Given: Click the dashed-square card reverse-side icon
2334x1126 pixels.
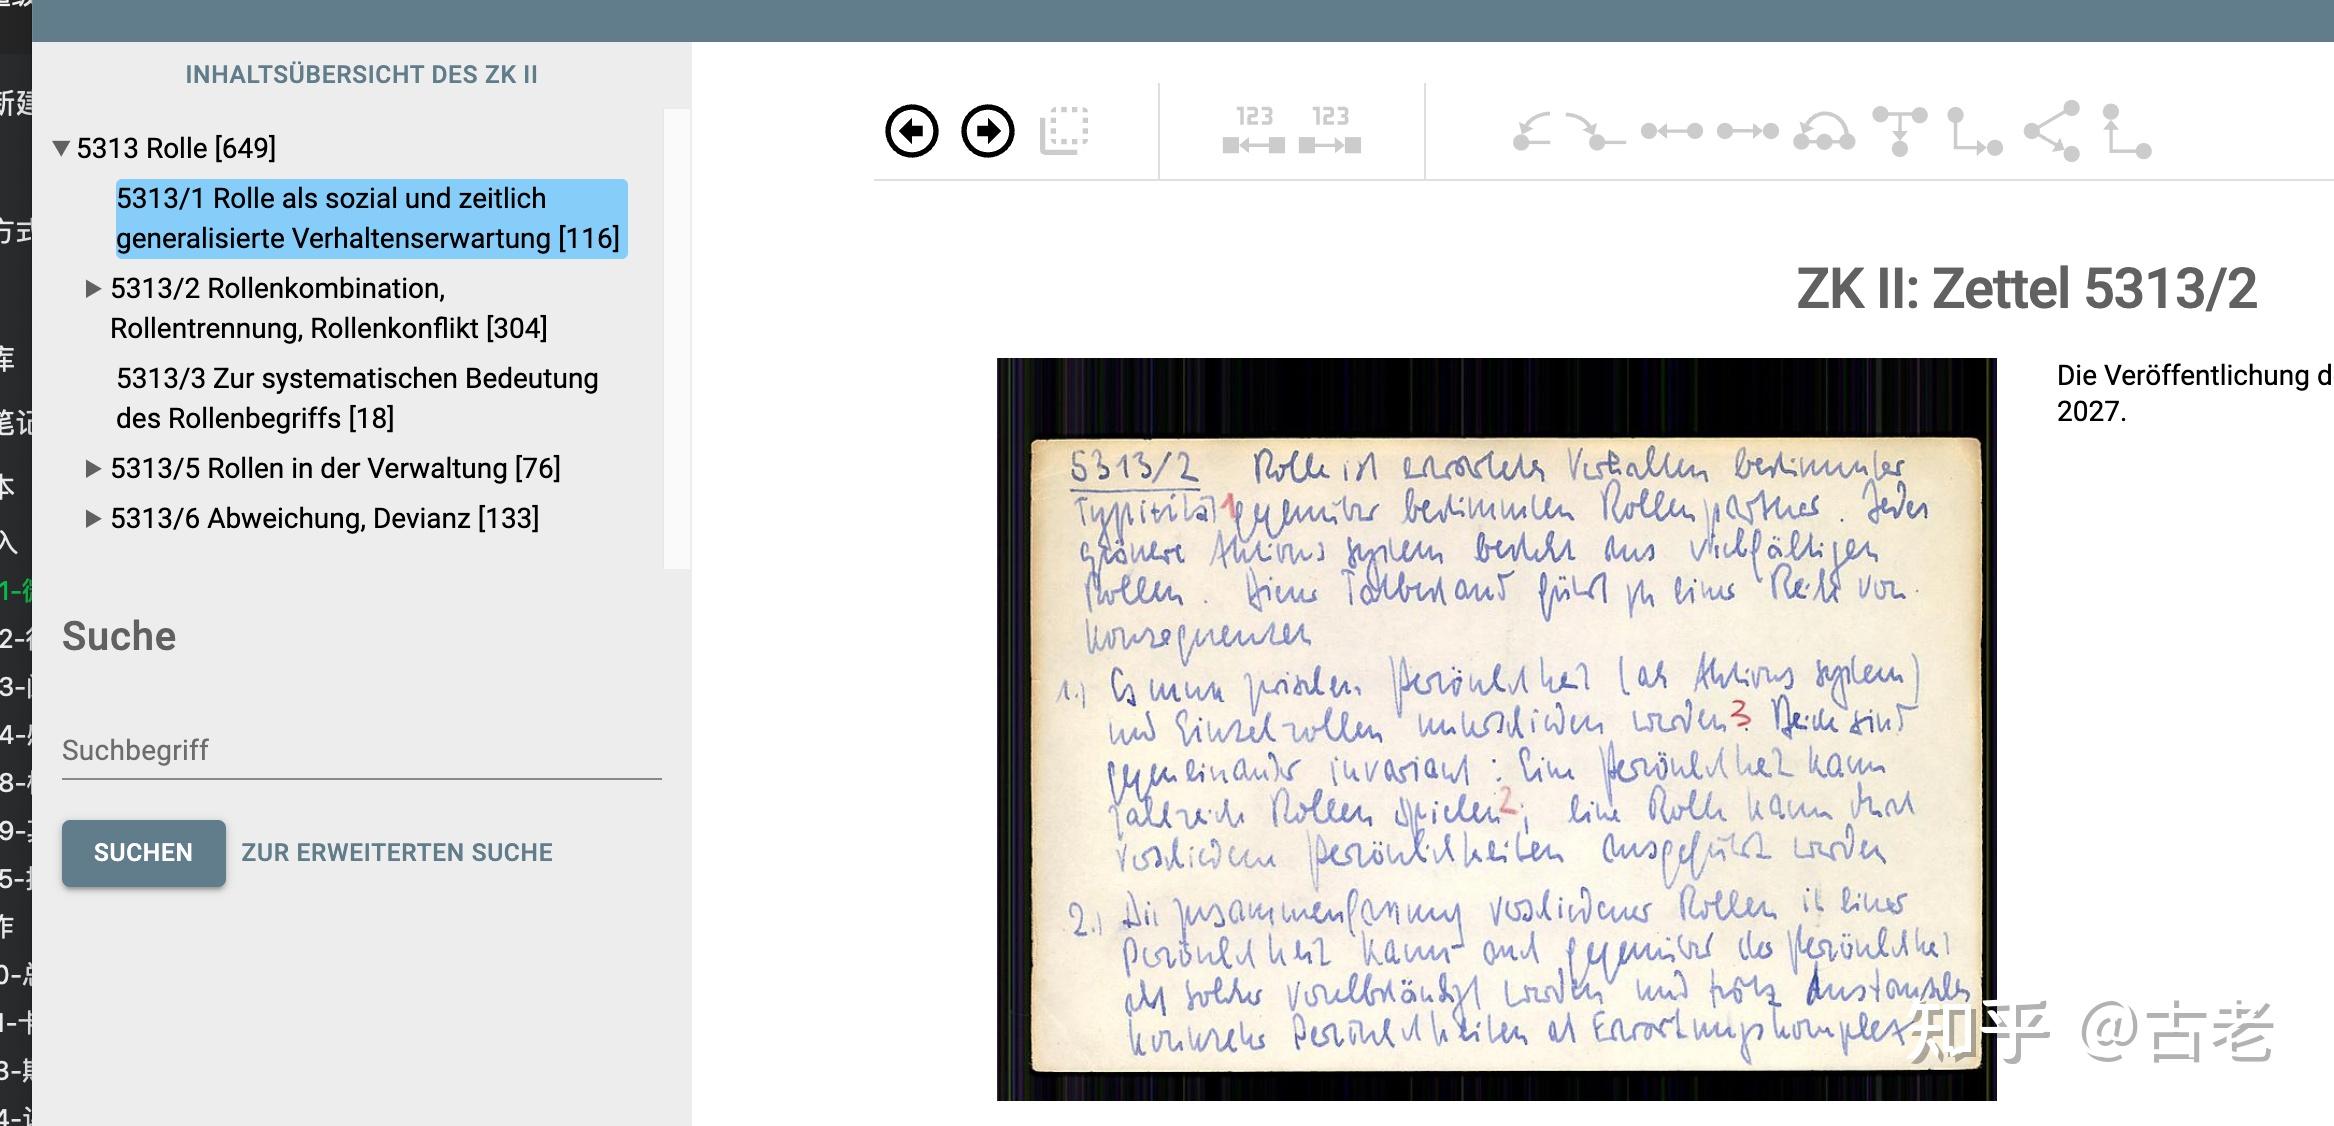Looking at the screenshot, I should (x=1064, y=131).
